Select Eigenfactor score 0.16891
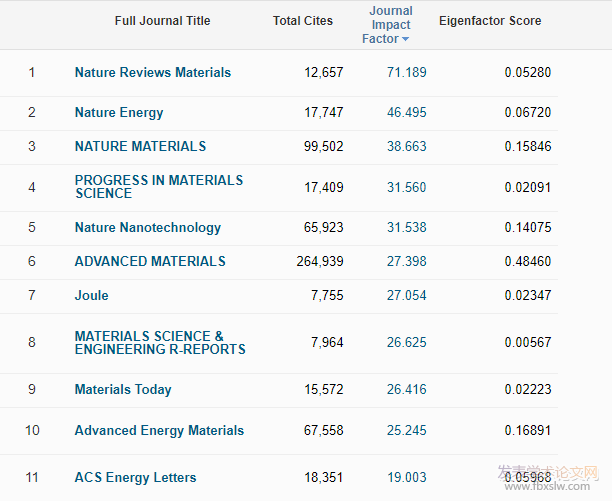The height and width of the screenshot is (501, 612). click(528, 431)
